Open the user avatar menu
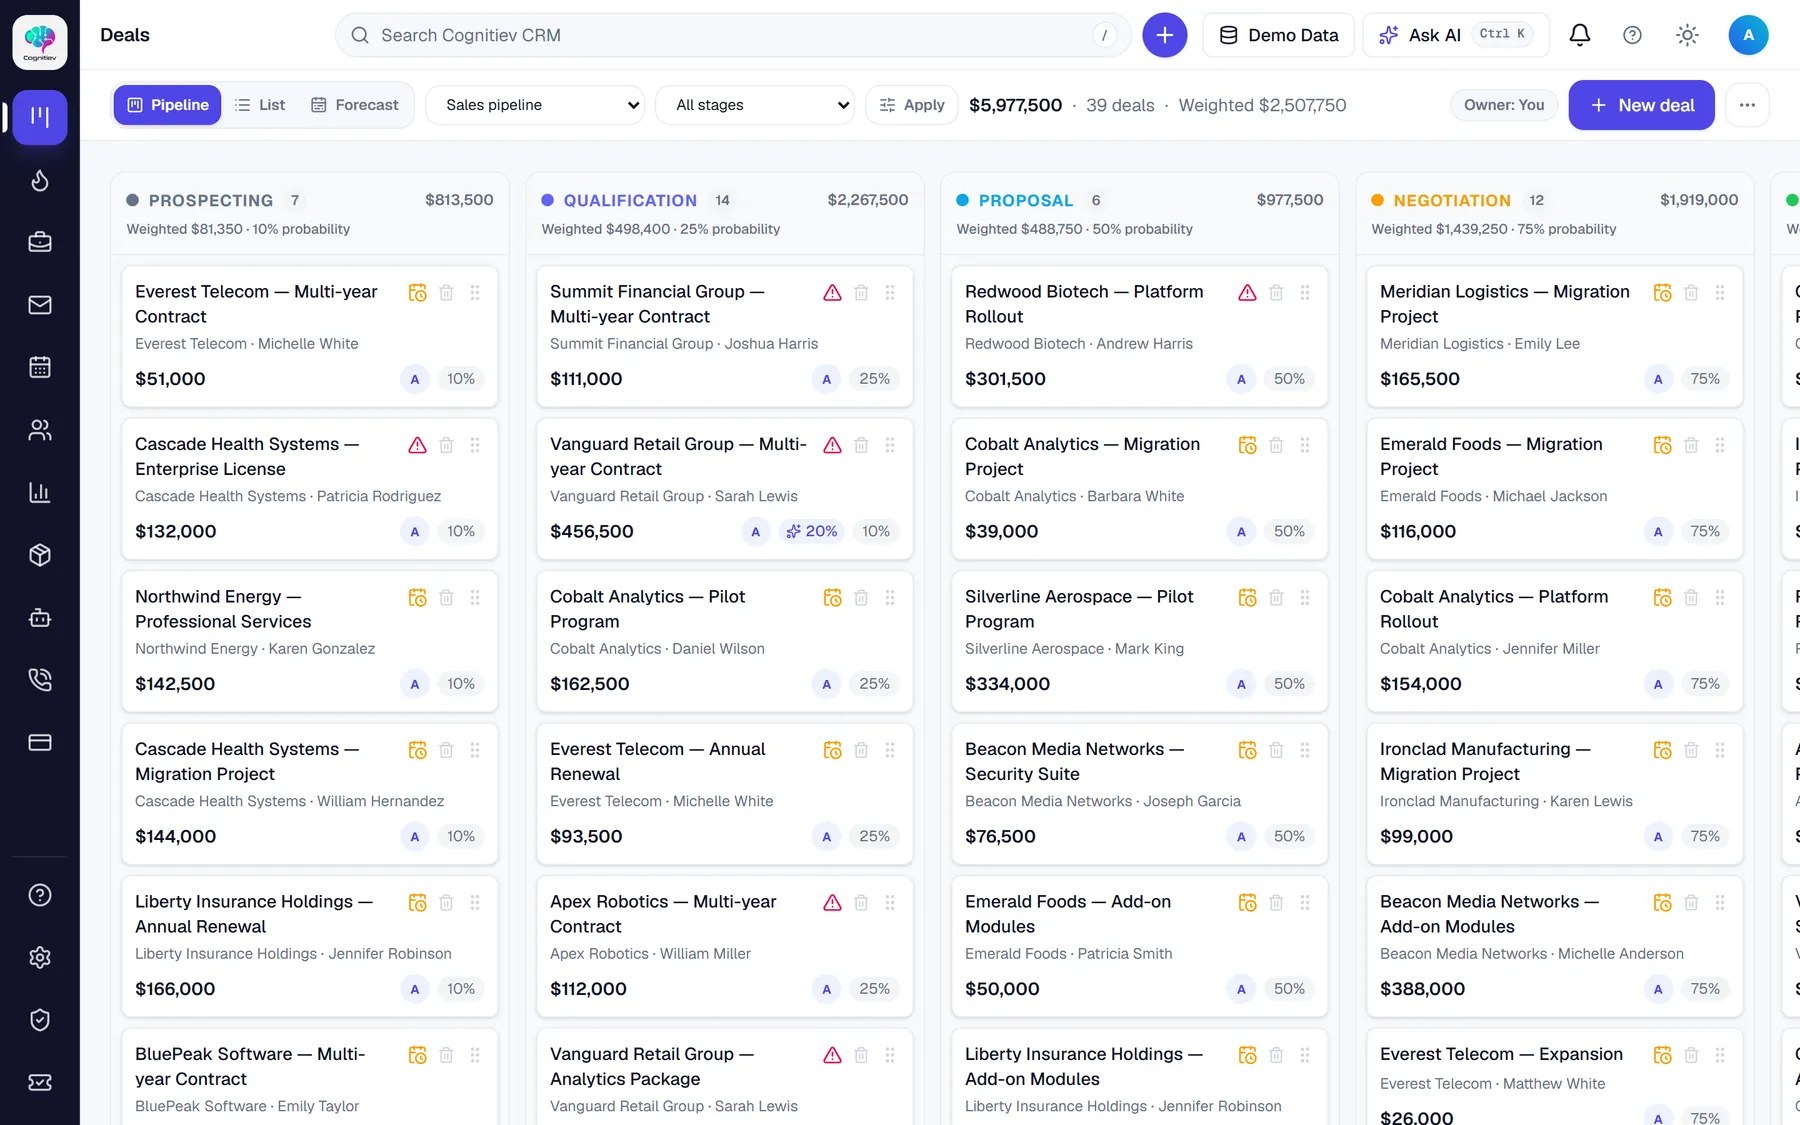Screen dimensions: 1800x1125 pyautogui.click(x=1748, y=35)
